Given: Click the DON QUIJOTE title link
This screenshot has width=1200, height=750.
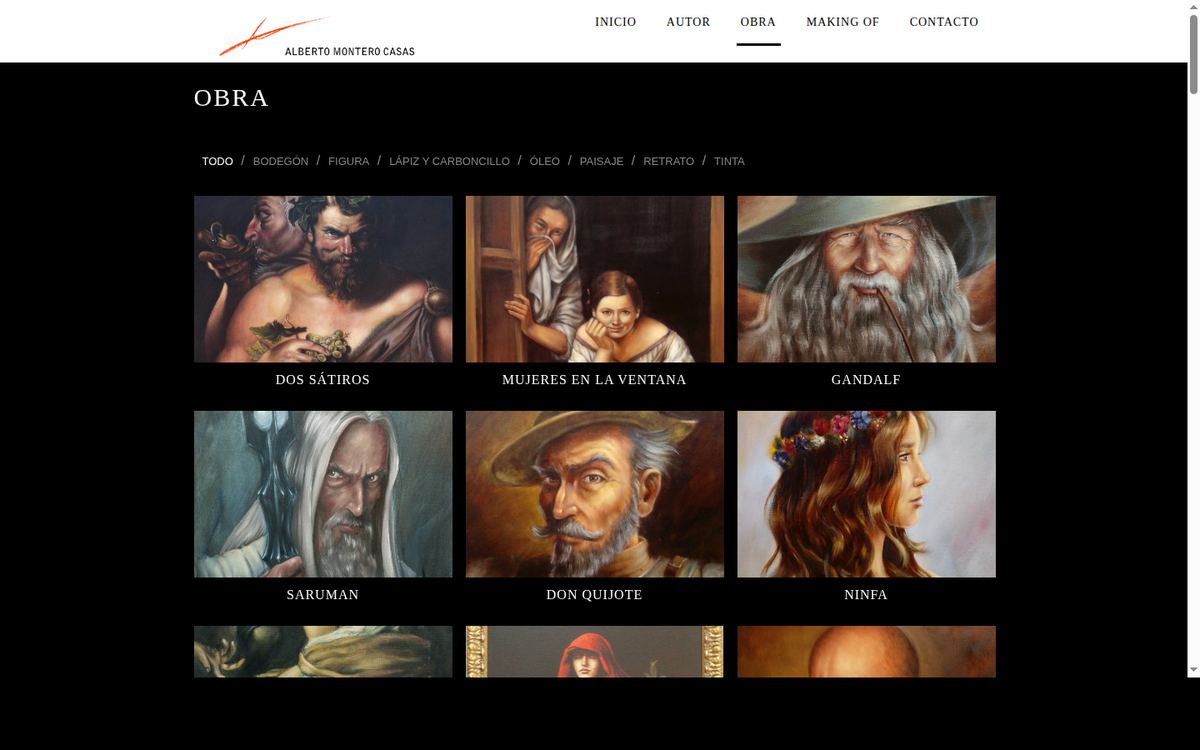Looking at the screenshot, I should [x=594, y=595].
